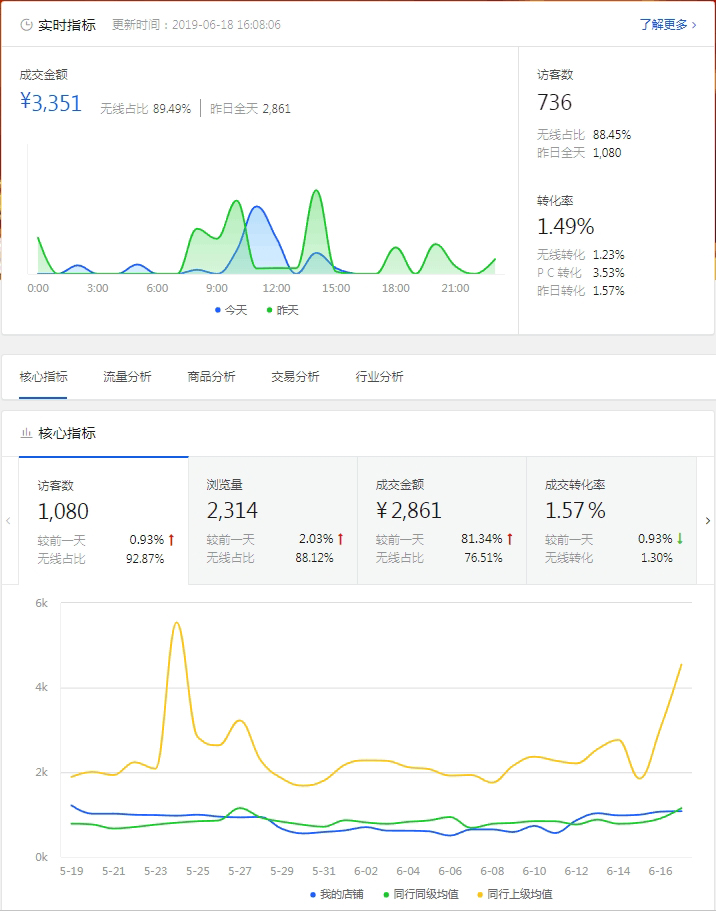Image resolution: width=716 pixels, height=916 pixels.
Task: Click the bar chart icon beside 核心指标
Action: [26, 434]
